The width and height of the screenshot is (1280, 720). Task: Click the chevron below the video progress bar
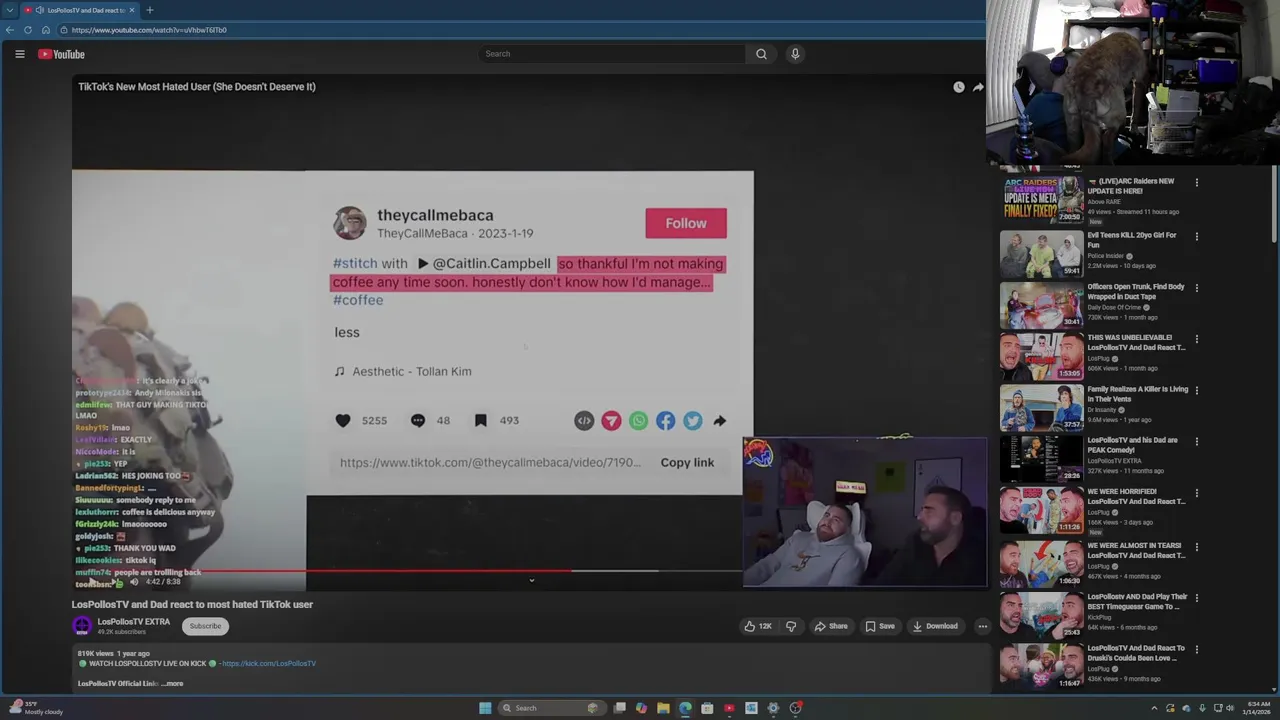[x=531, y=581]
